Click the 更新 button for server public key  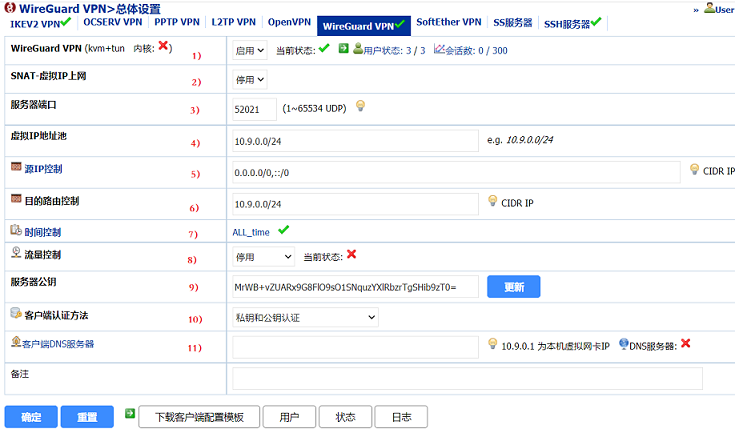[x=514, y=287]
